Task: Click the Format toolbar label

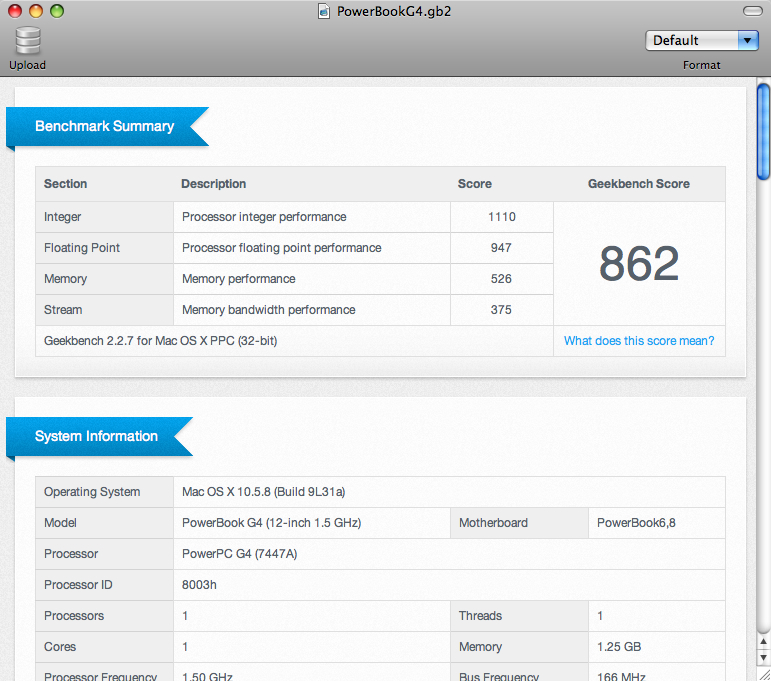Action: point(701,65)
